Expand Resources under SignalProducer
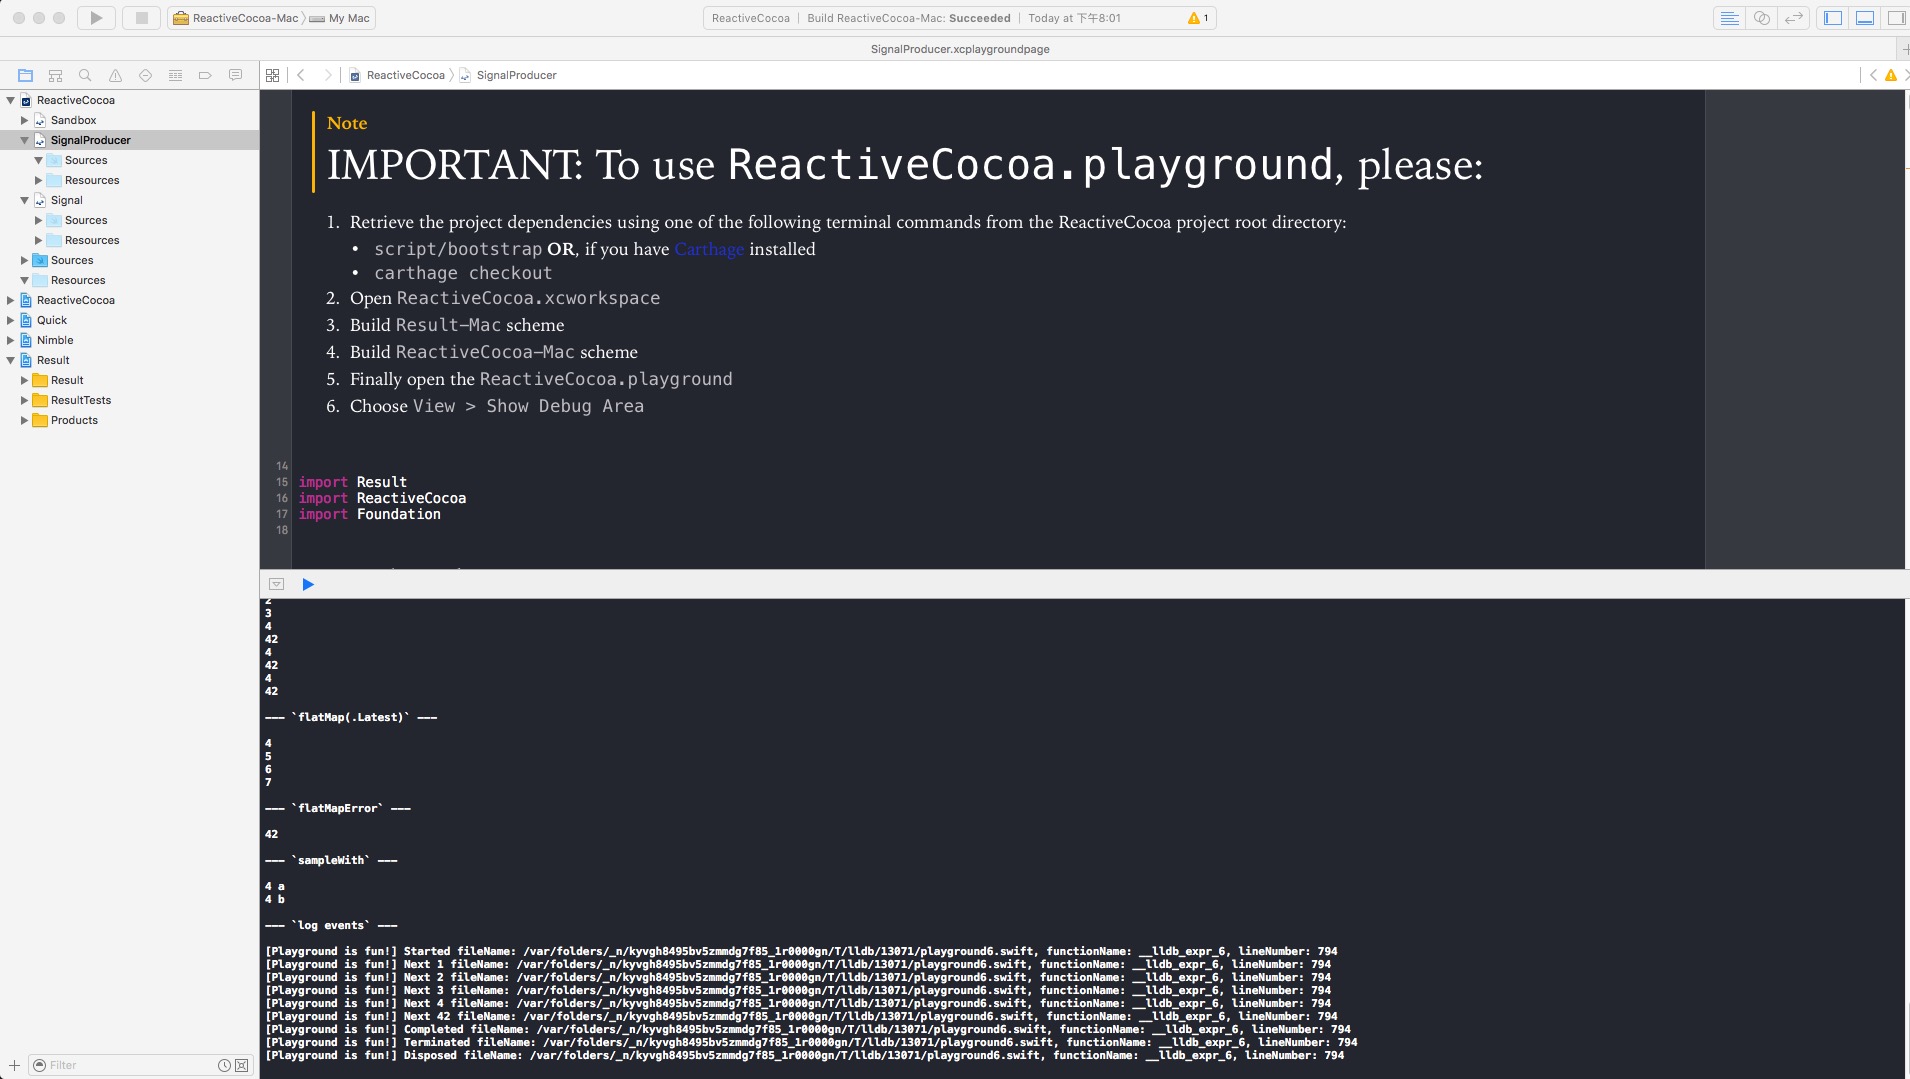This screenshot has width=1910, height=1079. pyautogui.click(x=39, y=180)
